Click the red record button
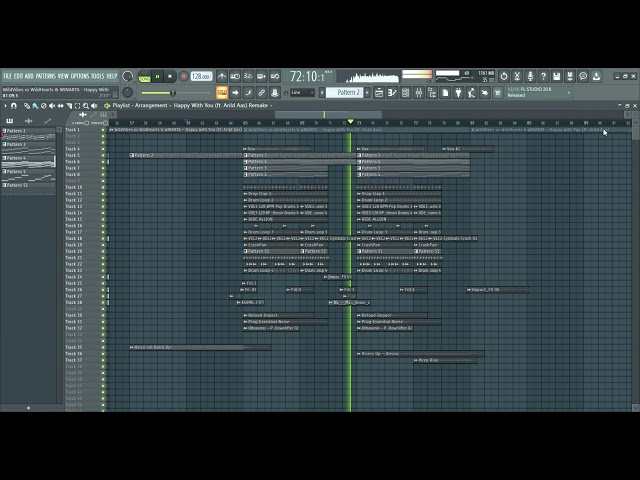This screenshot has height=480, width=640. pyautogui.click(x=184, y=76)
